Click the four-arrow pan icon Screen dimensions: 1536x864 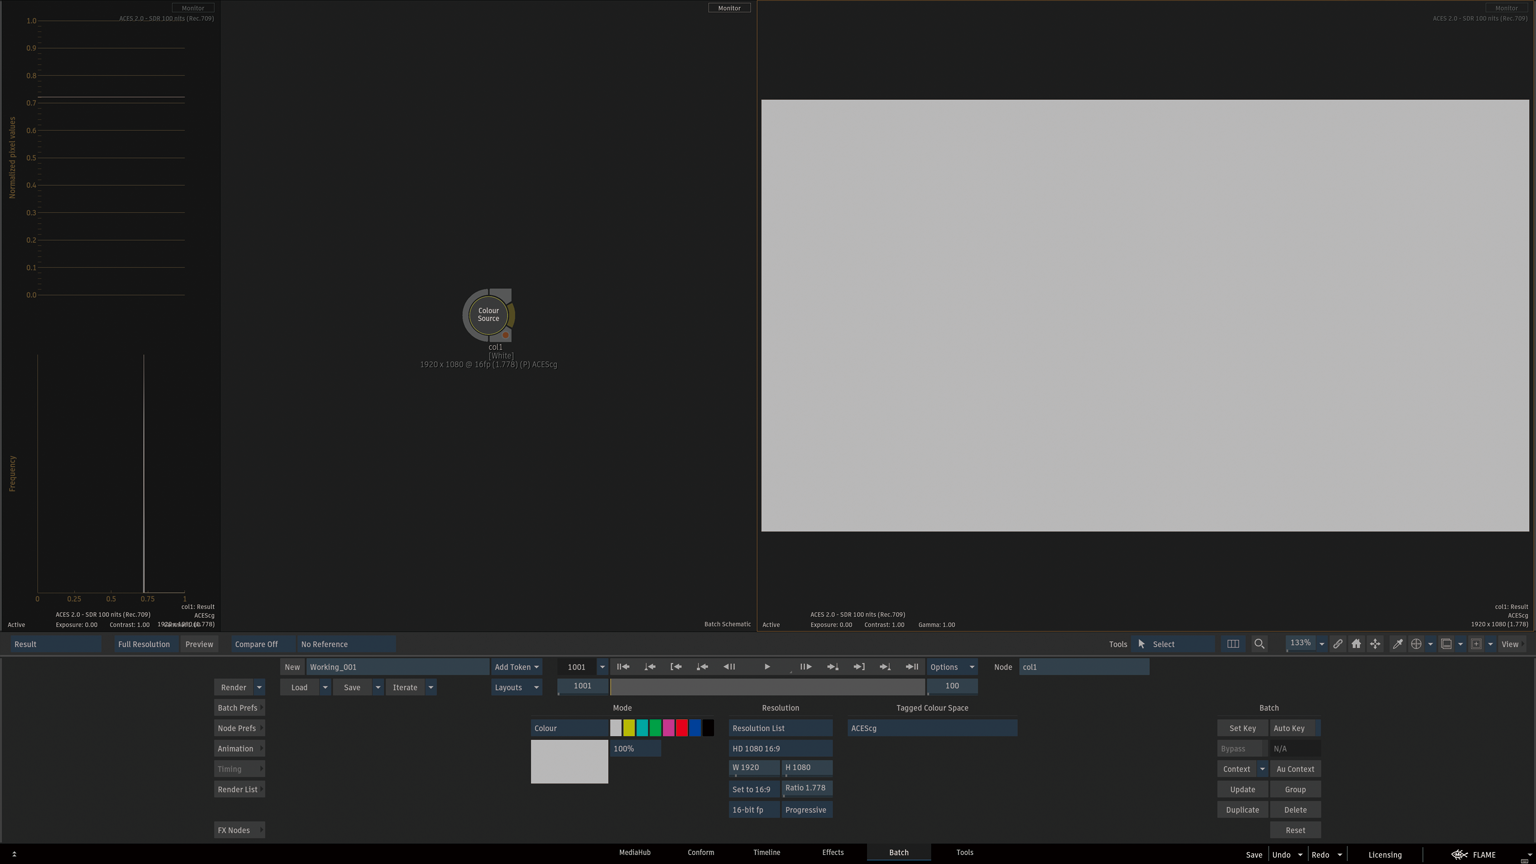coord(1375,644)
